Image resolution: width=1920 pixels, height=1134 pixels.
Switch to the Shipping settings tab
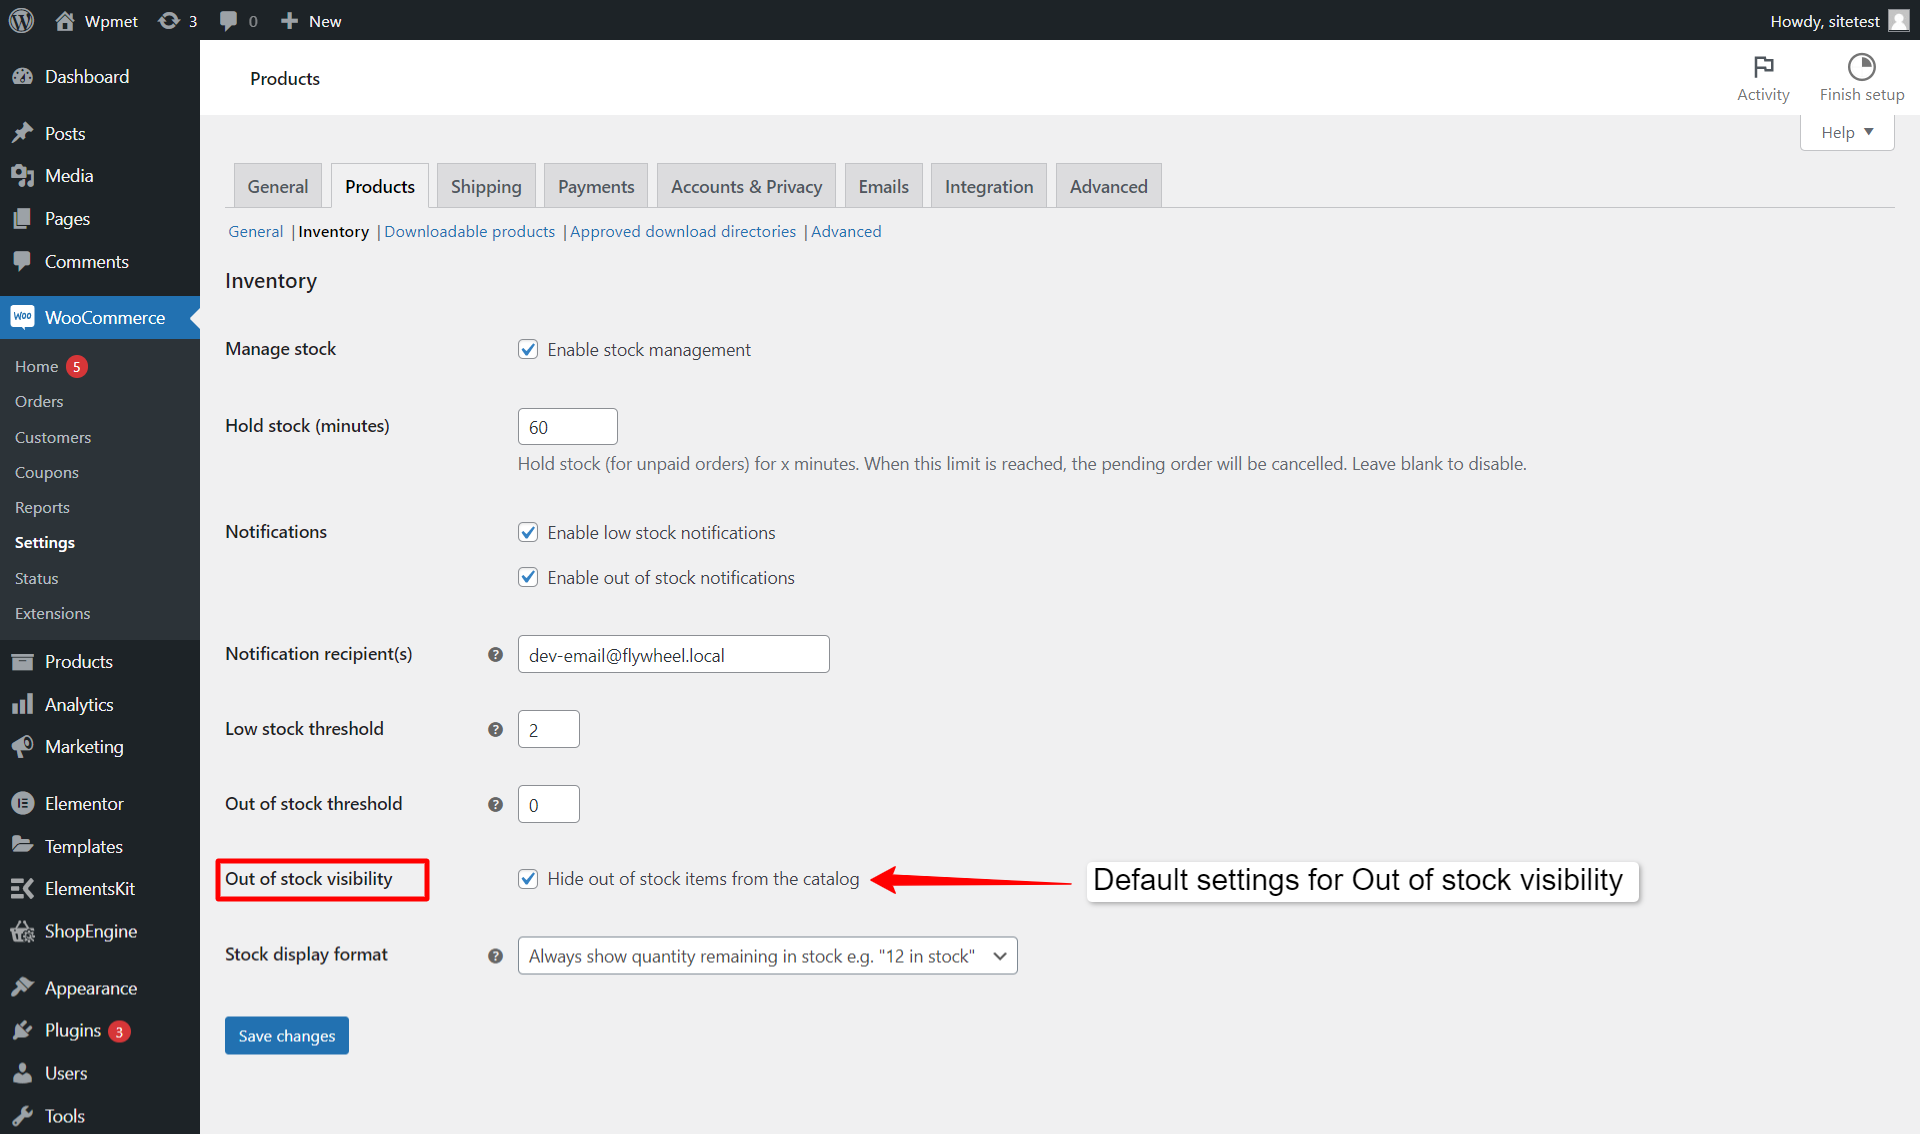pos(486,185)
